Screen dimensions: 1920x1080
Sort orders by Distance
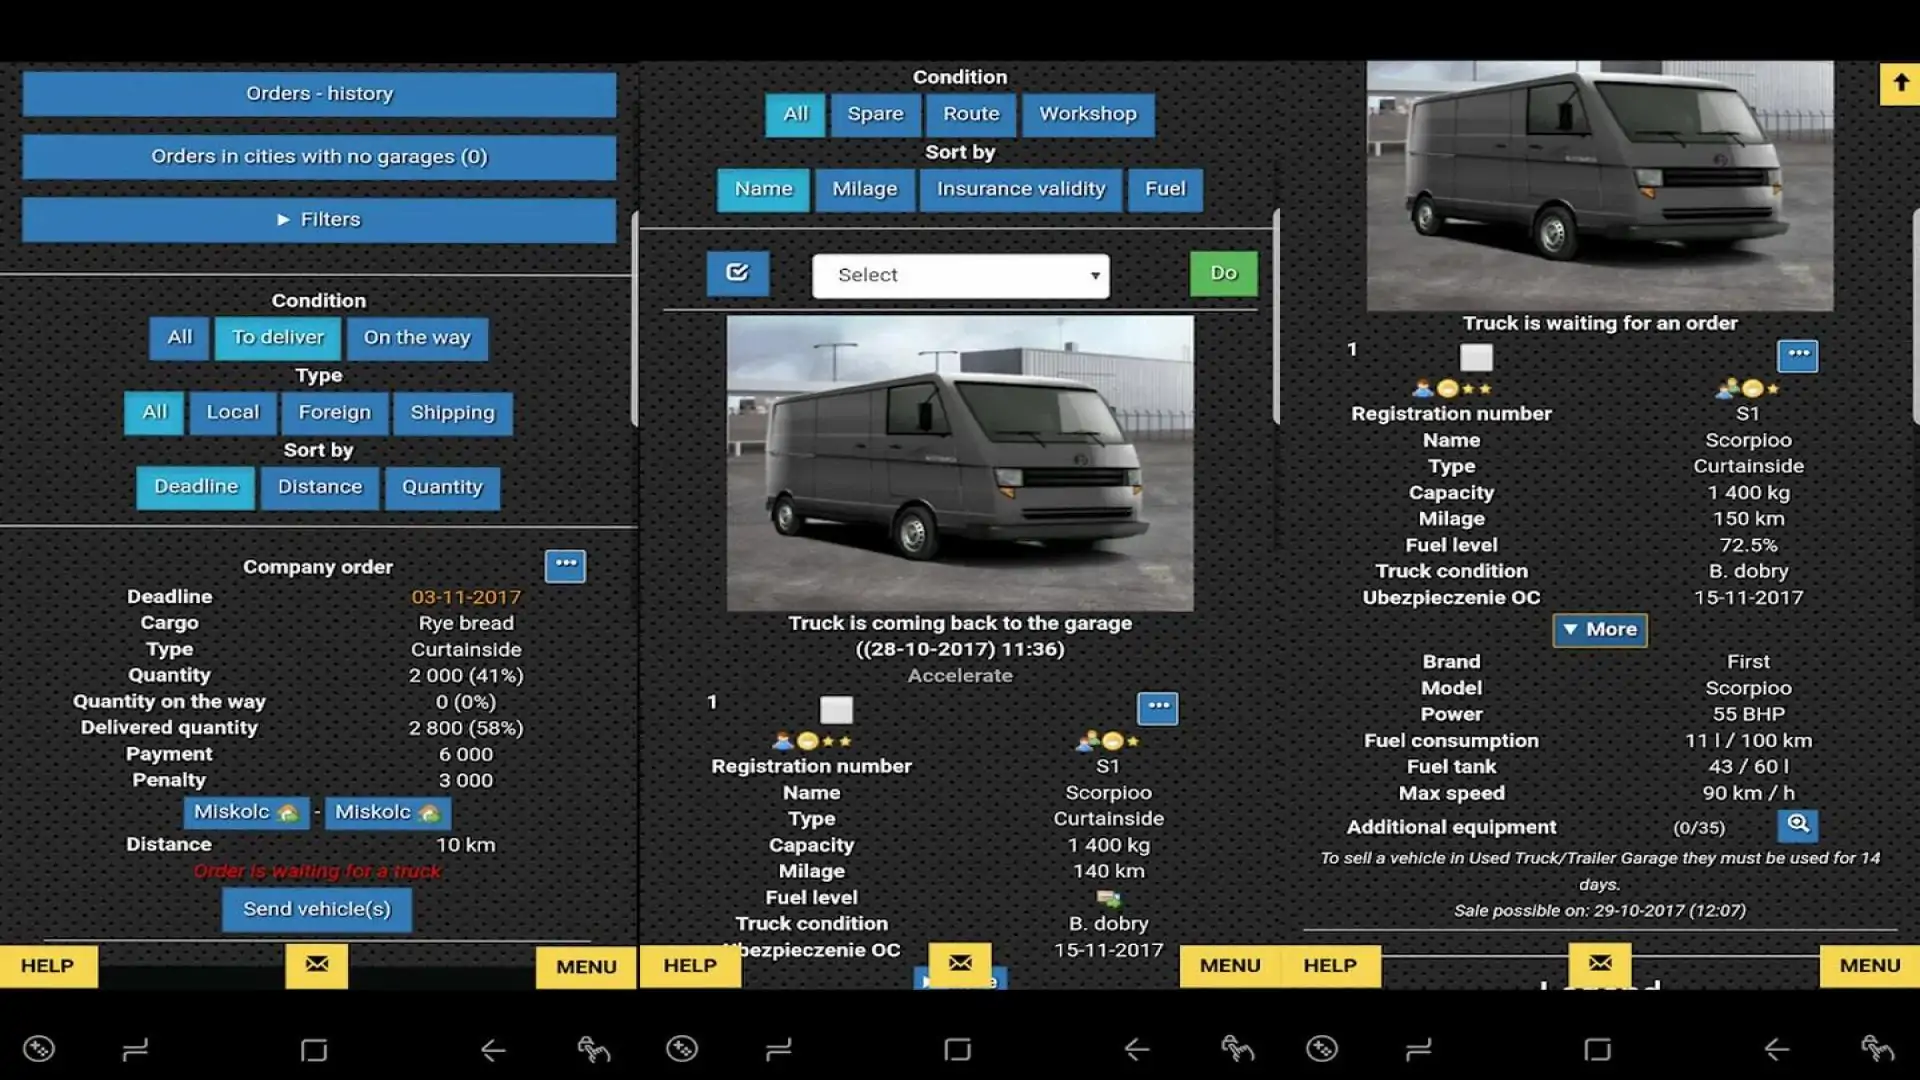point(320,488)
